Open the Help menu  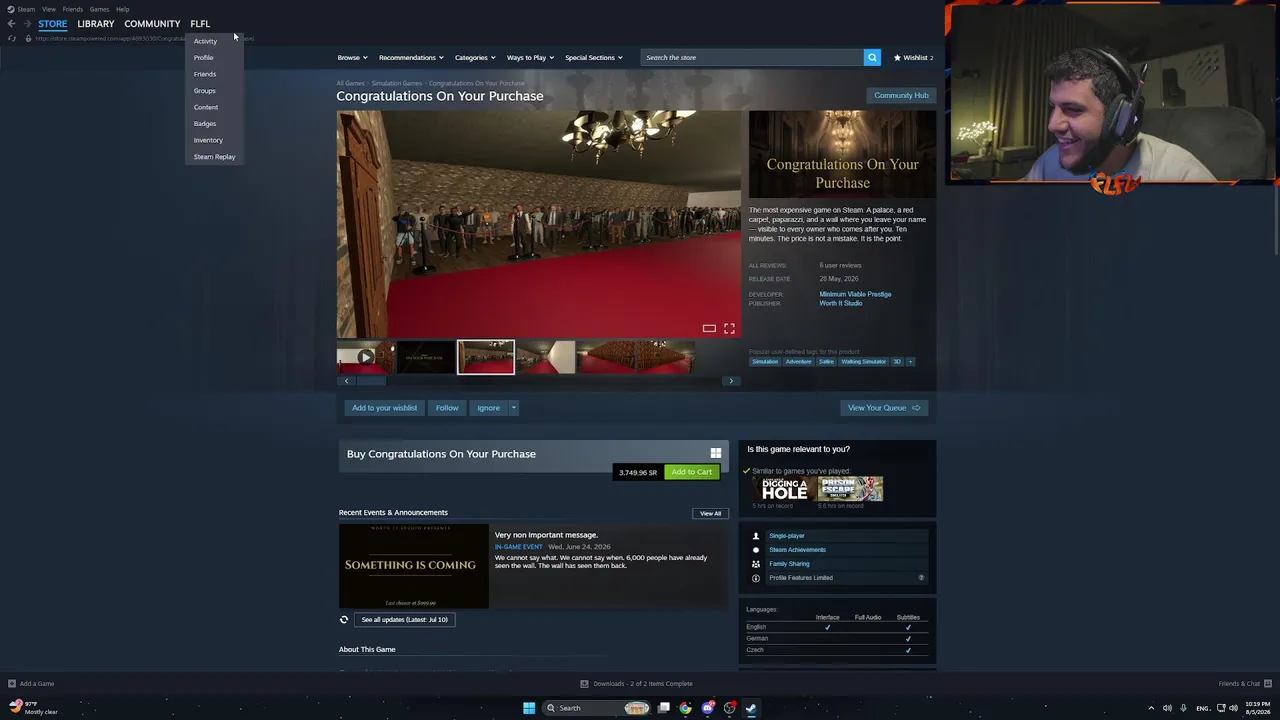click(x=122, y=9)
